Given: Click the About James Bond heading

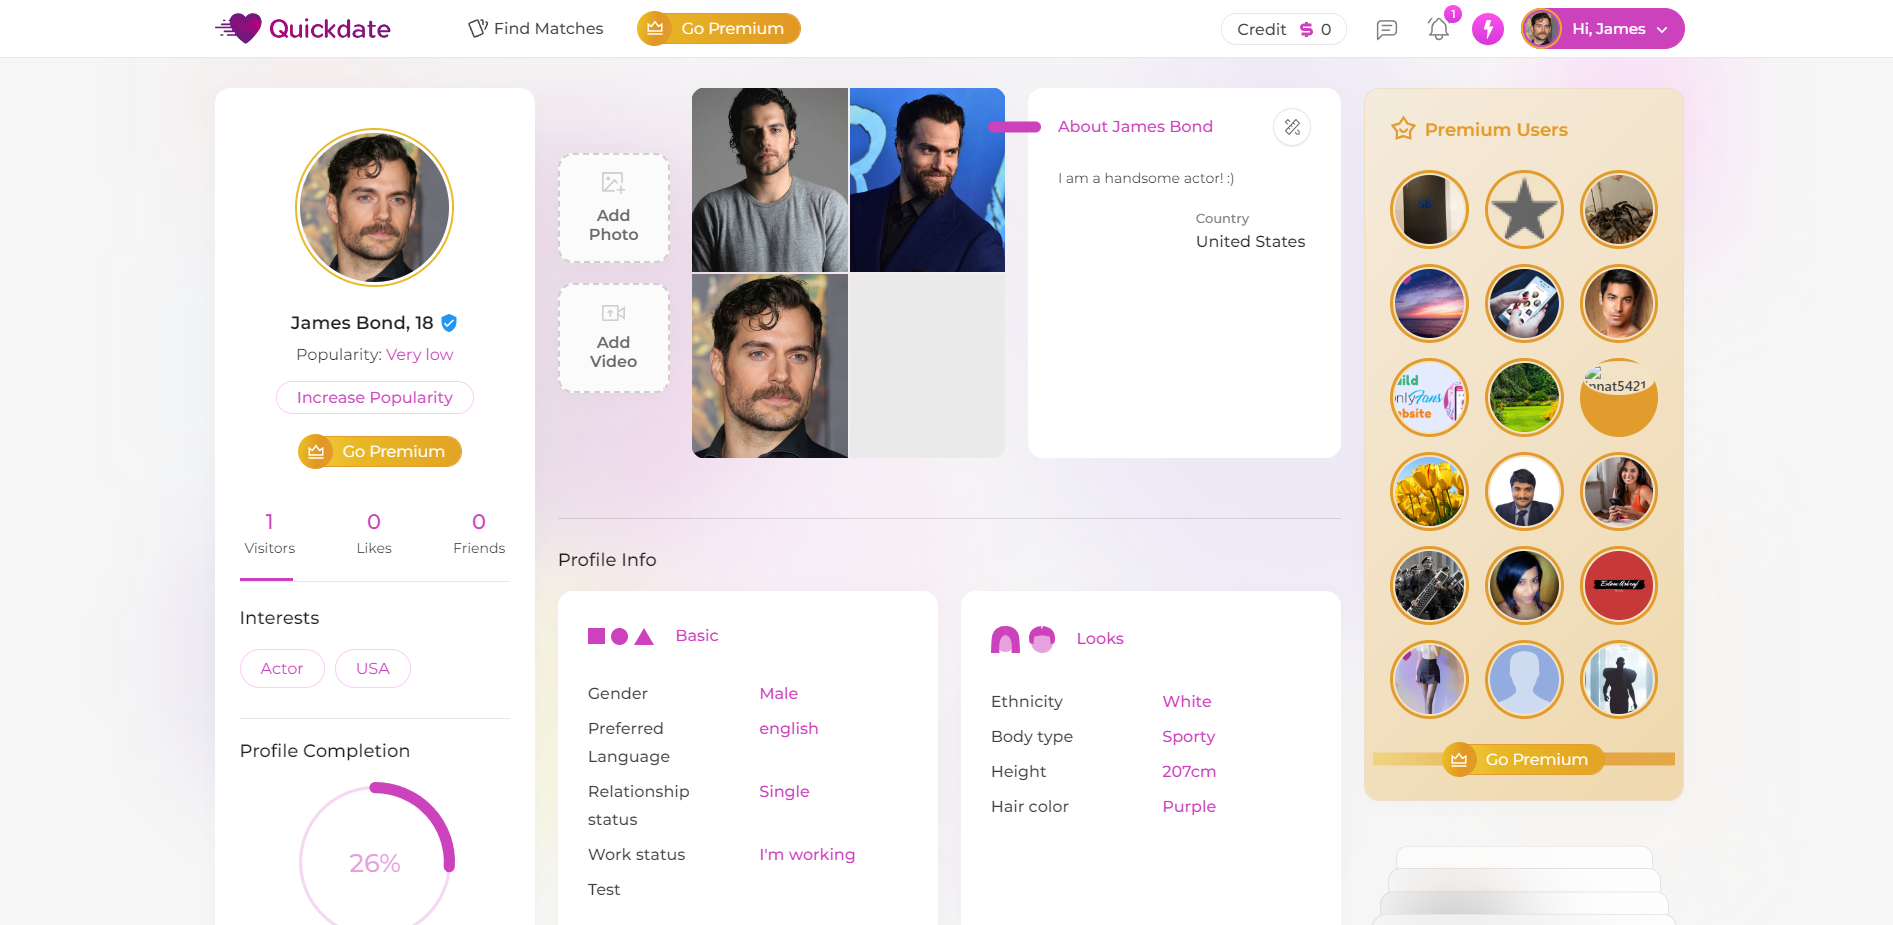Looking at the screenshot, I should [x=1135, y=127].
